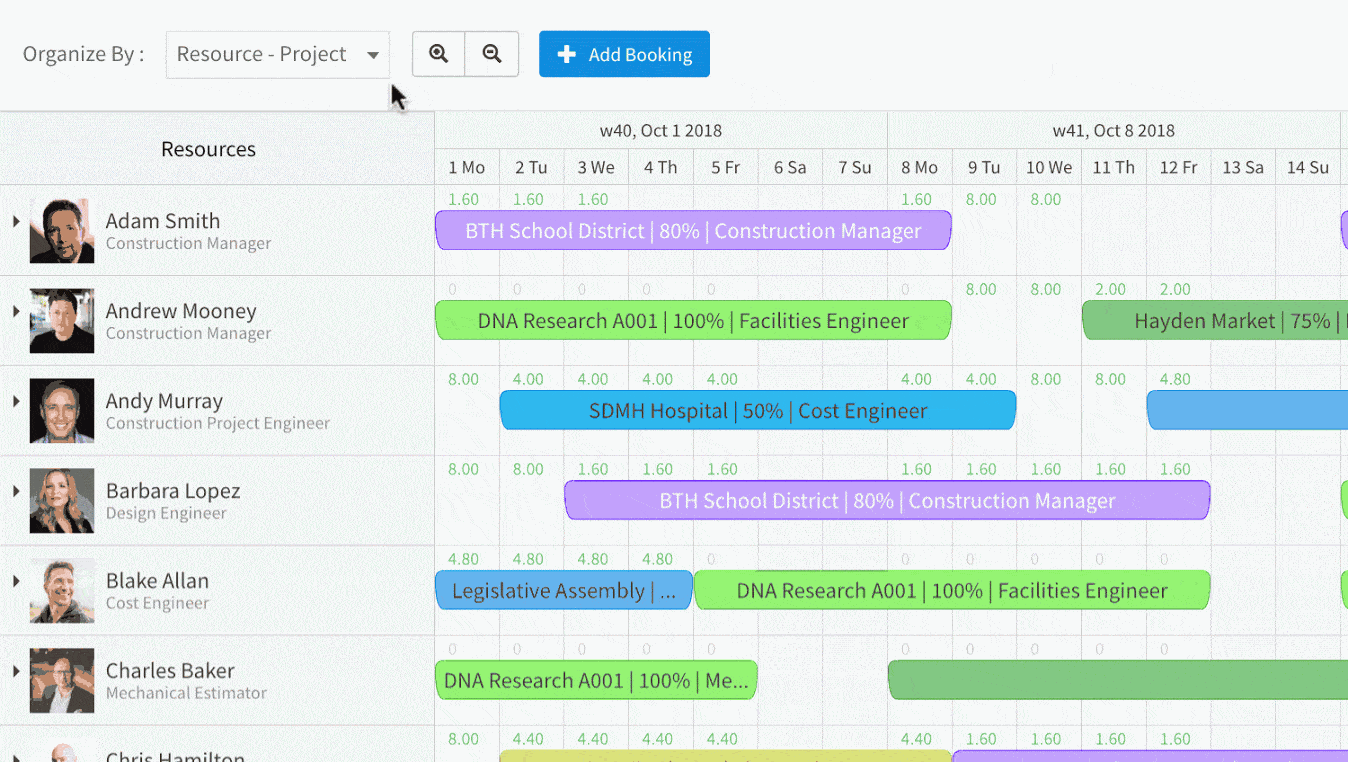
Task: Click the Adam Smith name
Action: click(163, 221)
